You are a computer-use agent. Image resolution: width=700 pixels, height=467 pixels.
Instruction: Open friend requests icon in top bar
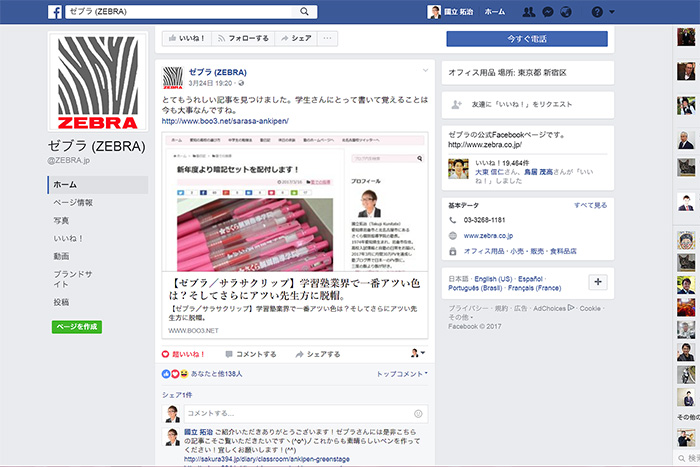tap(528, 12)
